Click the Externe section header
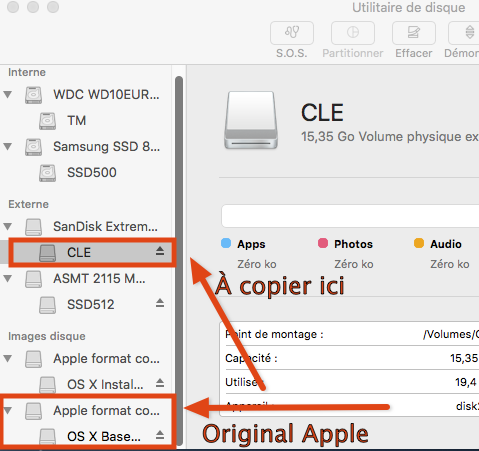Image resolution: width=479 pixels, height=451 pixels. pos(28,204)
